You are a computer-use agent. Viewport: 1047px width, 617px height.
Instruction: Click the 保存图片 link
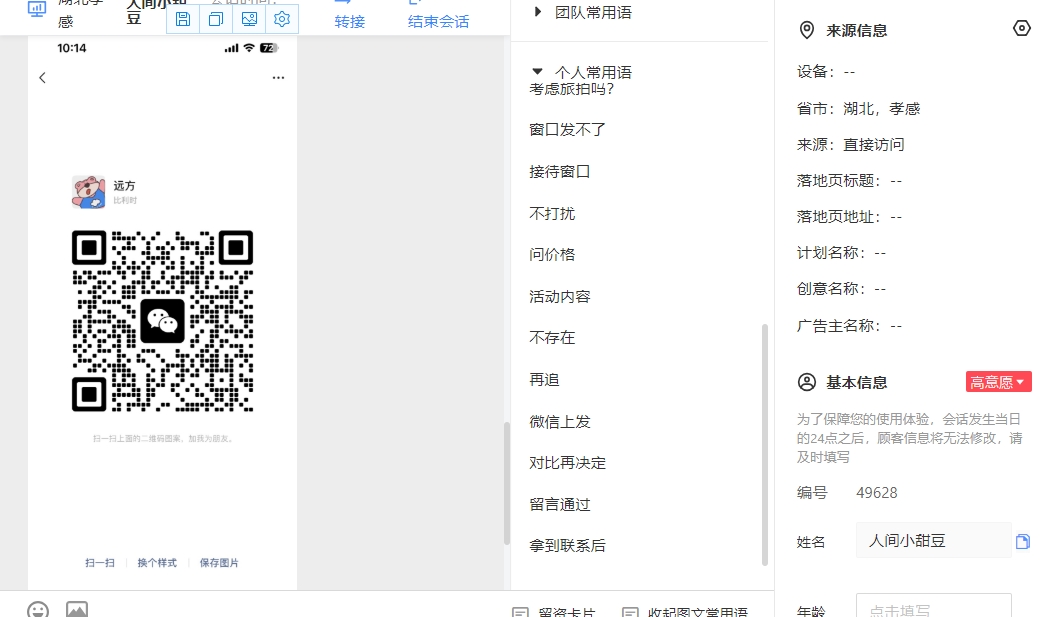click(x=219, y=563)
